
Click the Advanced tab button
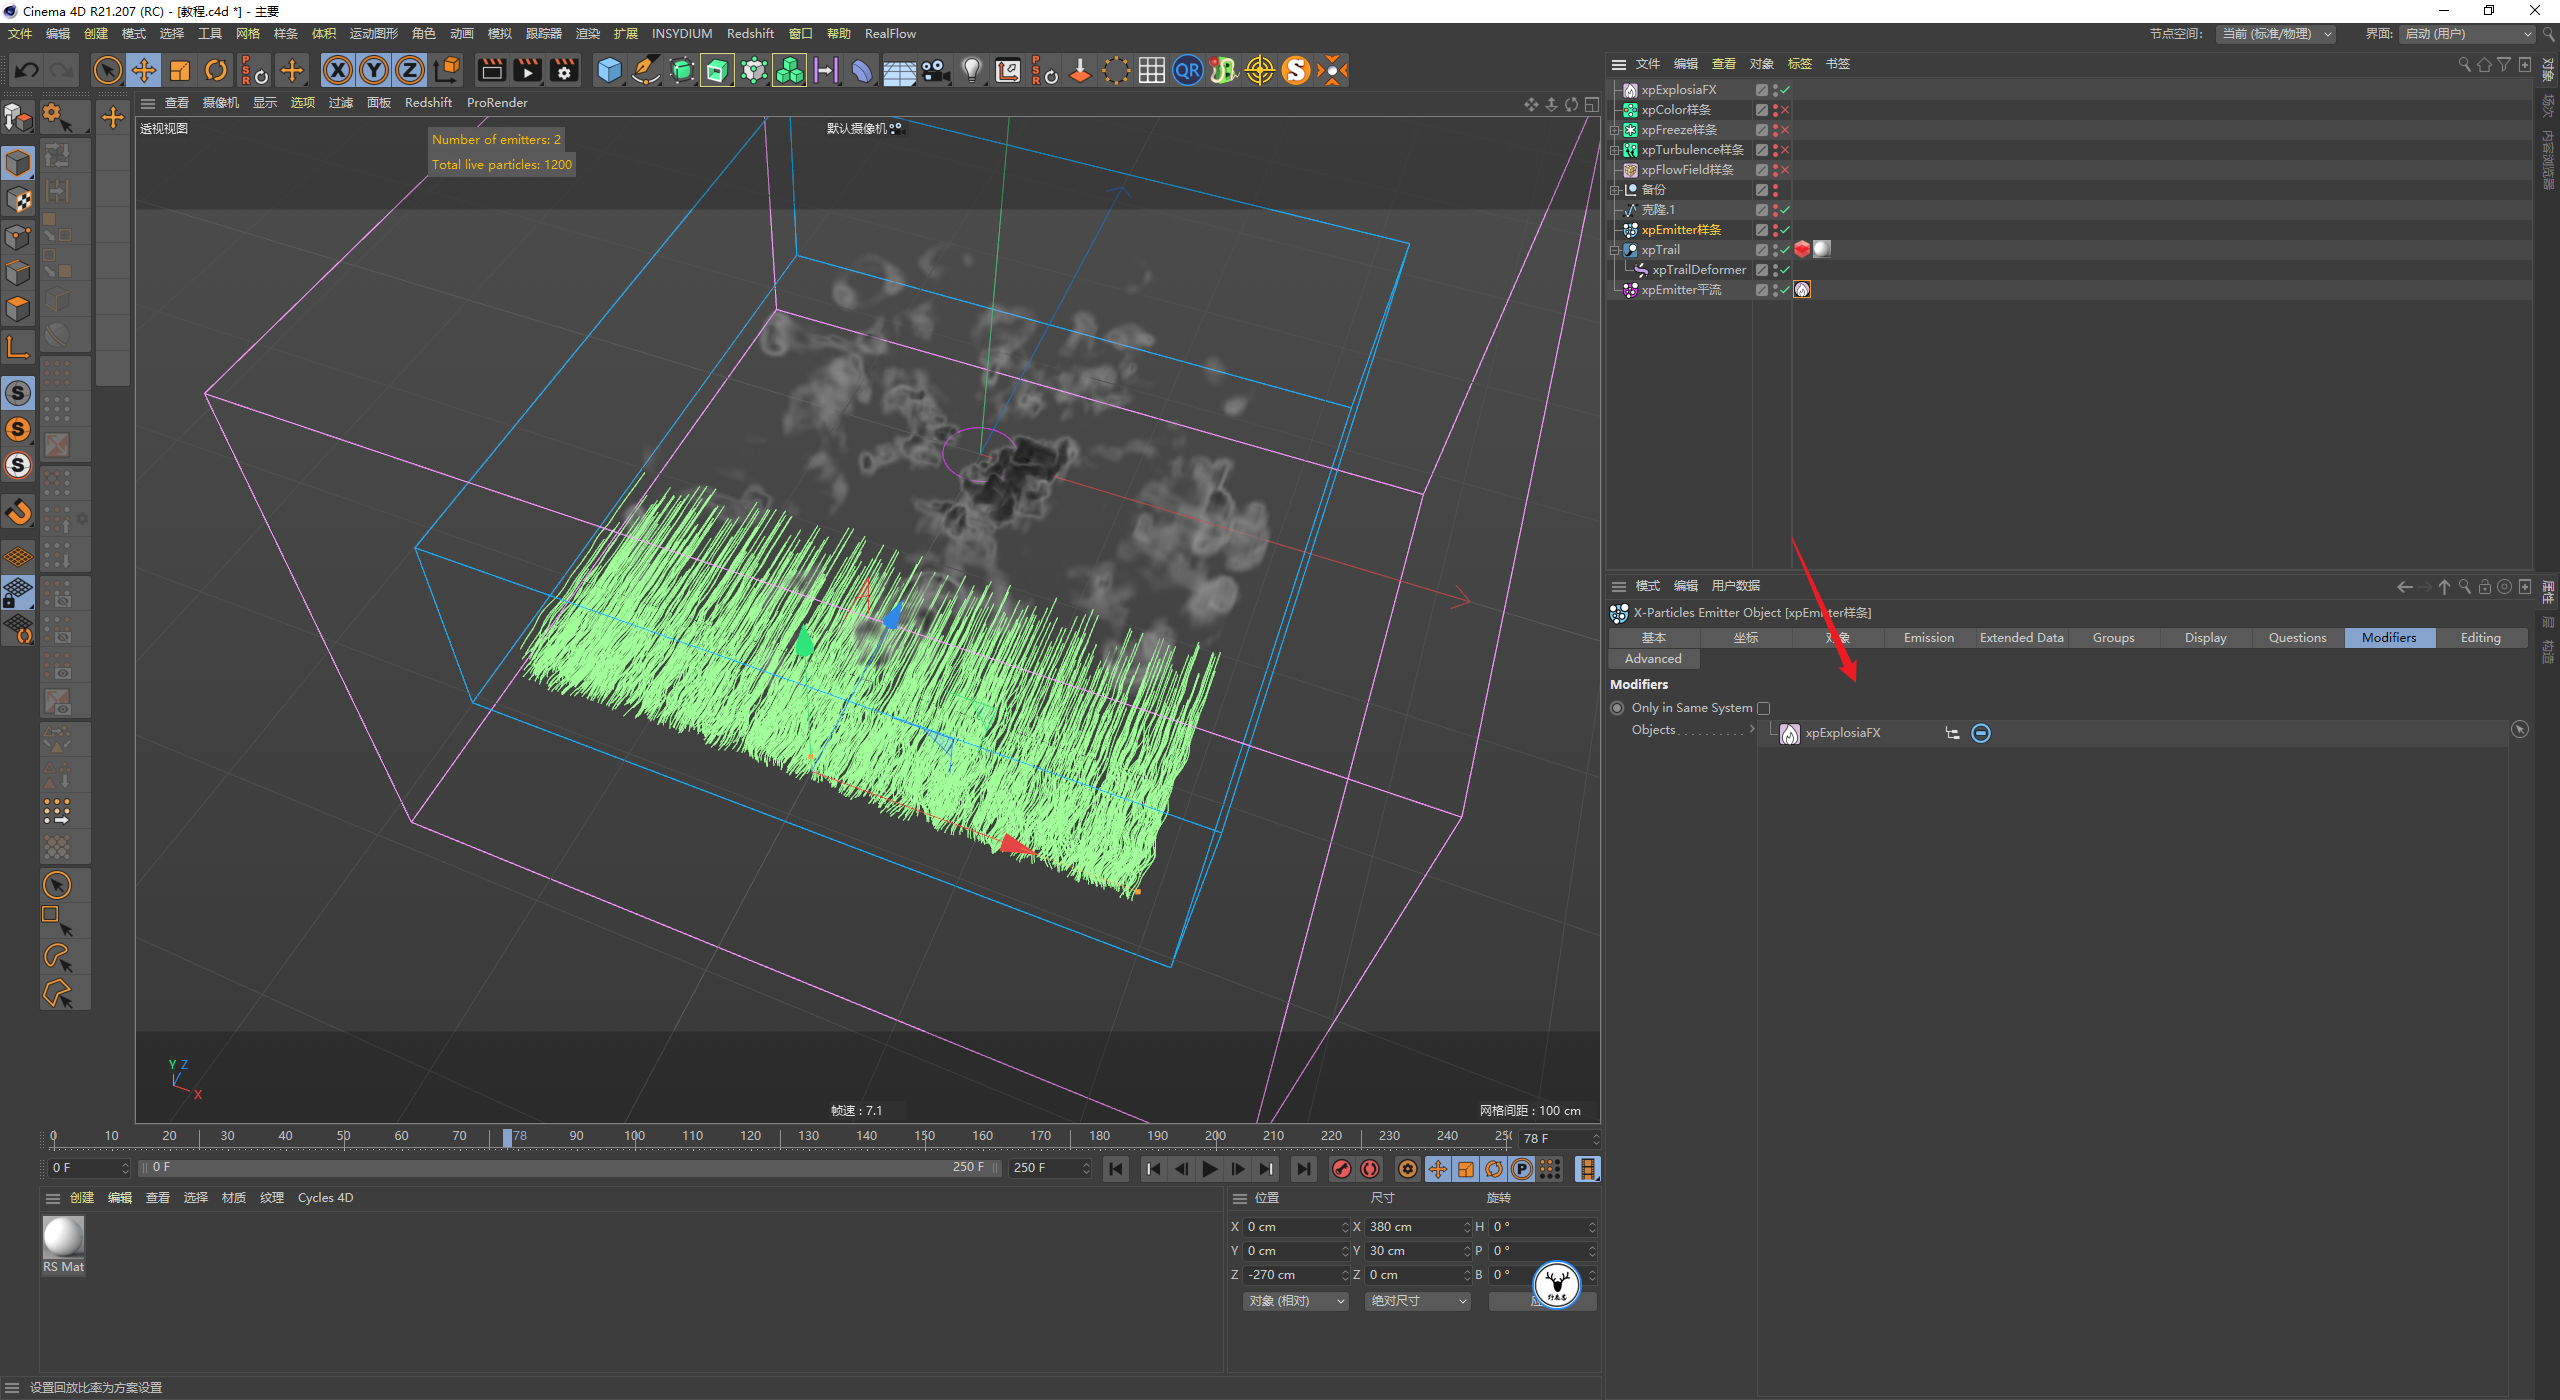(1653, 659)
